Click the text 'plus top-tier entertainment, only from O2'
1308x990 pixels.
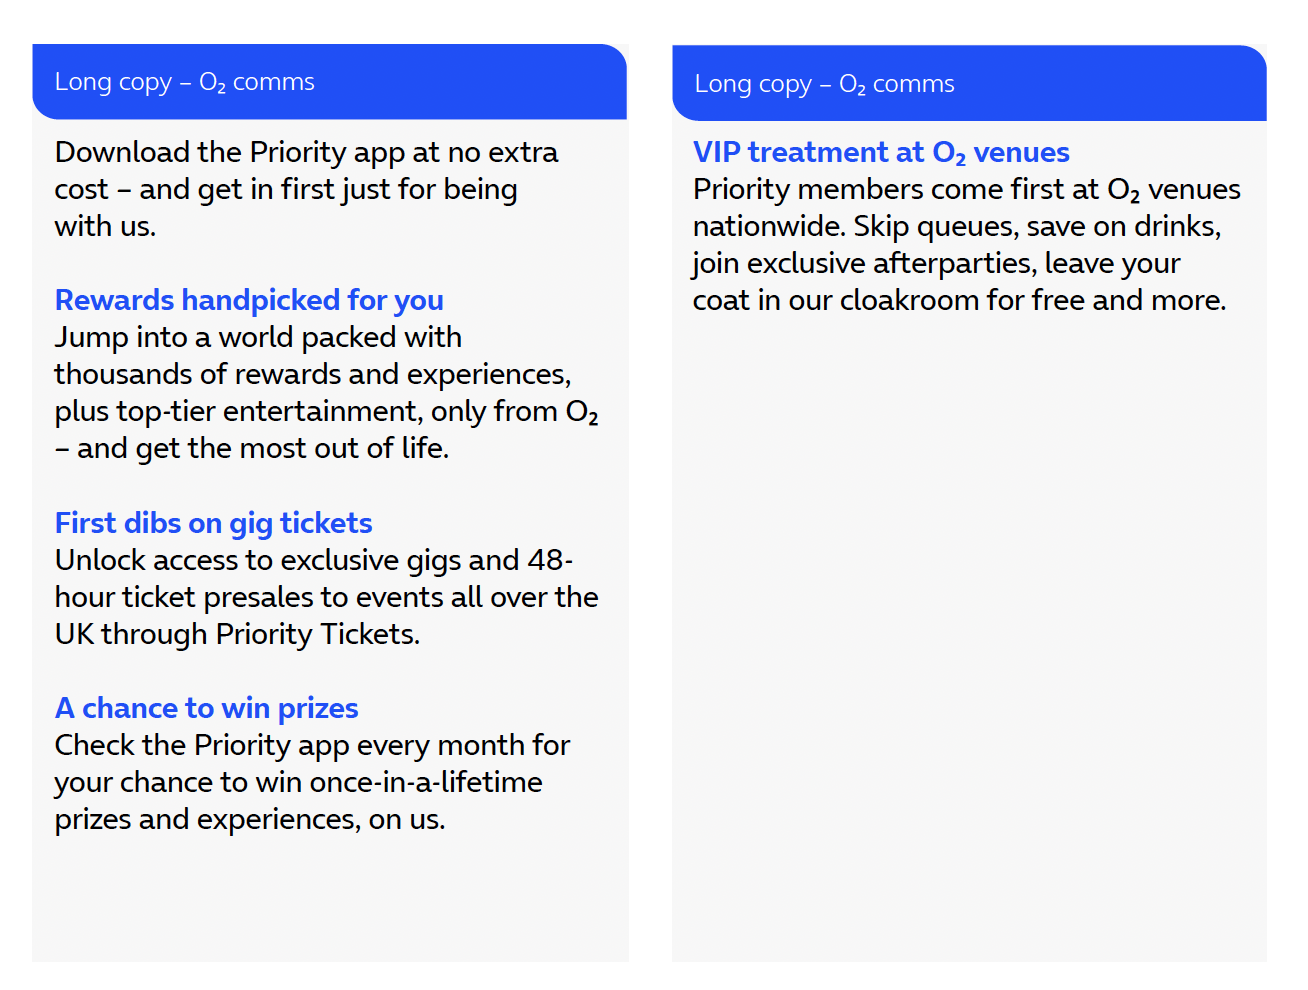(x=326, y=411)
